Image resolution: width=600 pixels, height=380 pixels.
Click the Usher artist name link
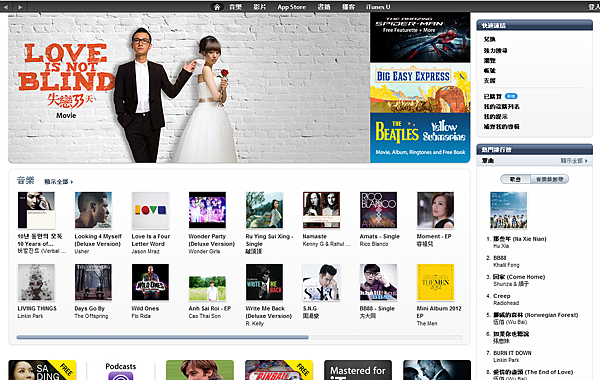(82, 251)
